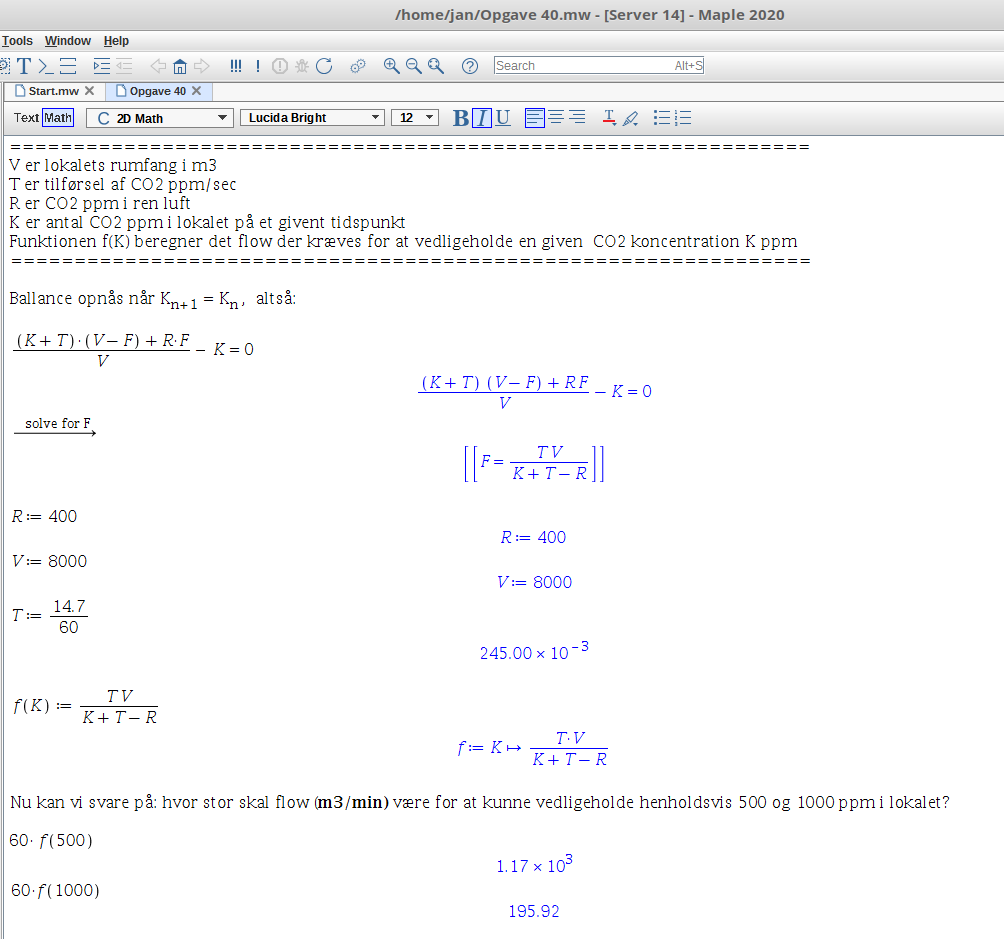The height and width of the screenshot is (939, 1004).
Task: Open the 2D Math style dropdown
Action: pos(159,118)
